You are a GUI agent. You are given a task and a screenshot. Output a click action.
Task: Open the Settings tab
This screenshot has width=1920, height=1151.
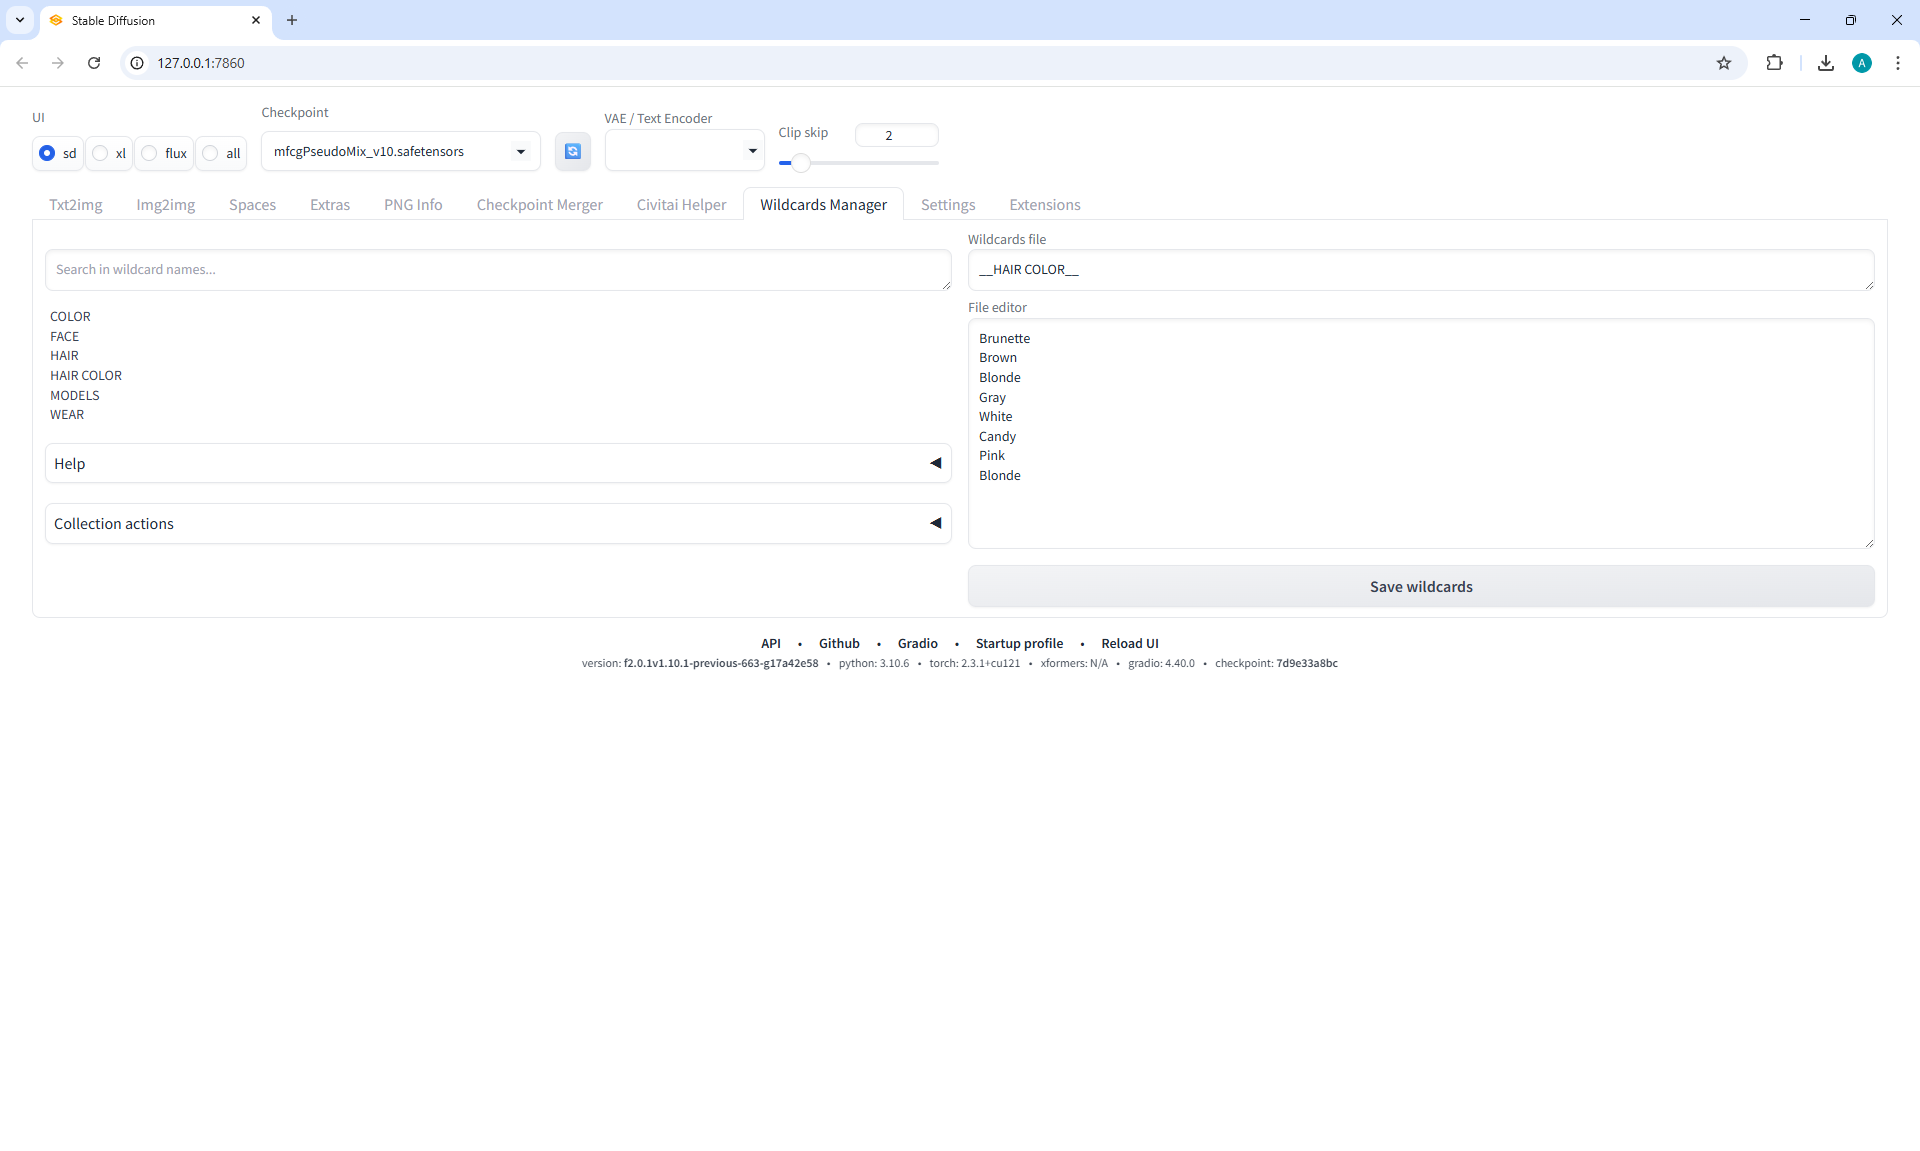coord(947,204)
